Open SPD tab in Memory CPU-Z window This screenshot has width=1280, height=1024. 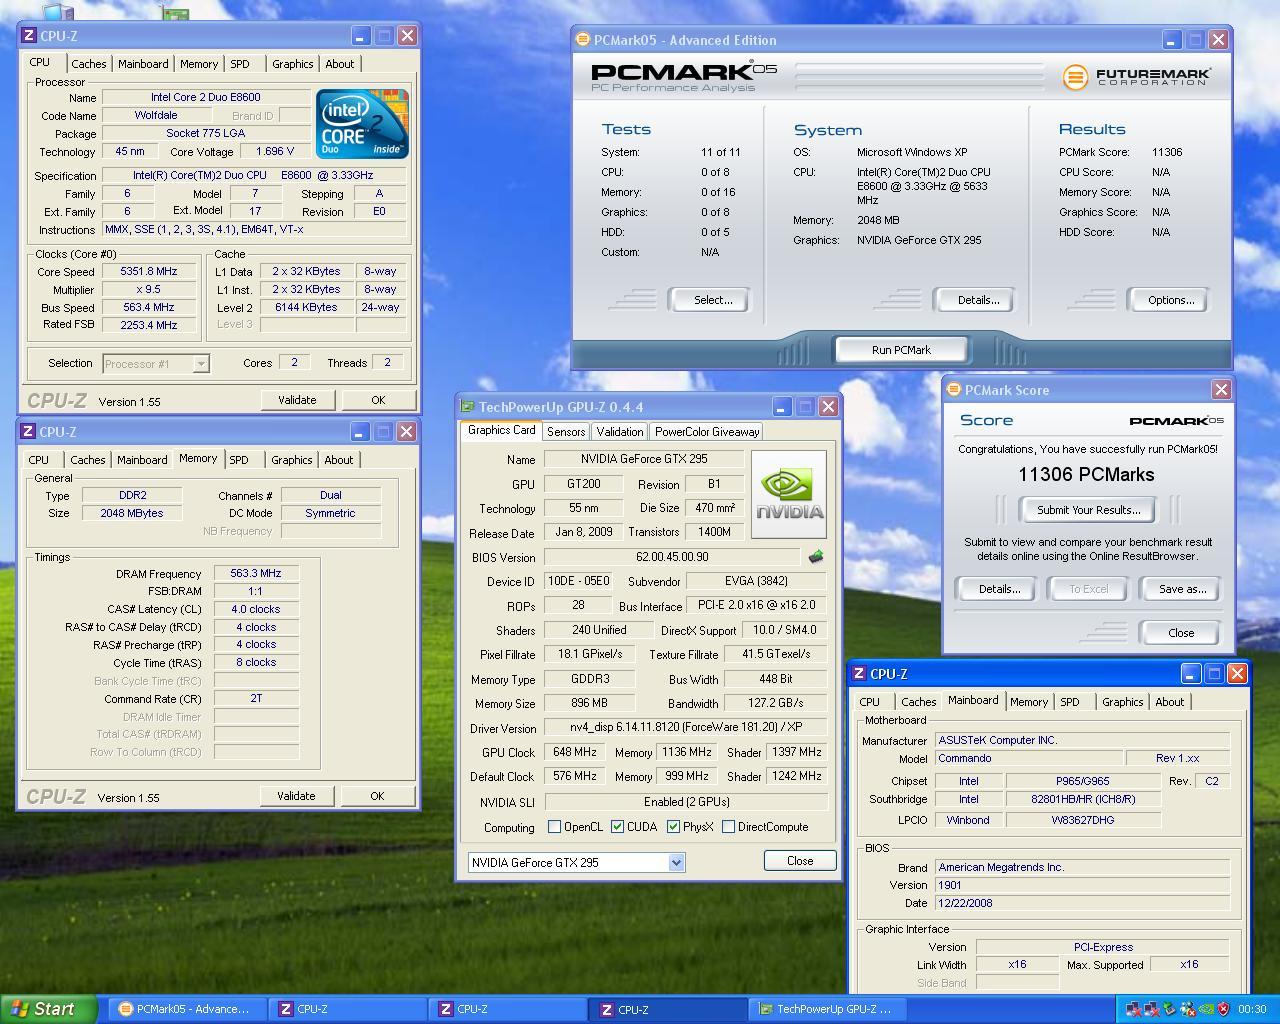239,460
